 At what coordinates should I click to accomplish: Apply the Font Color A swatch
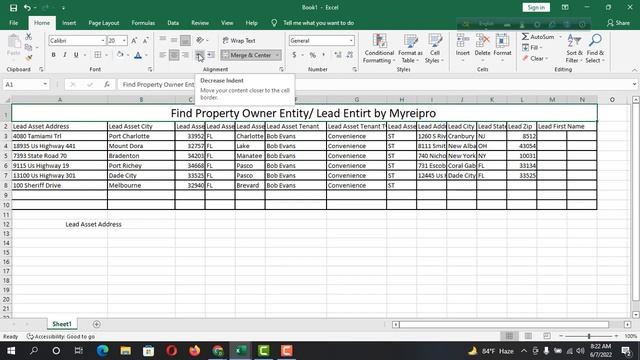click(138, 55)
